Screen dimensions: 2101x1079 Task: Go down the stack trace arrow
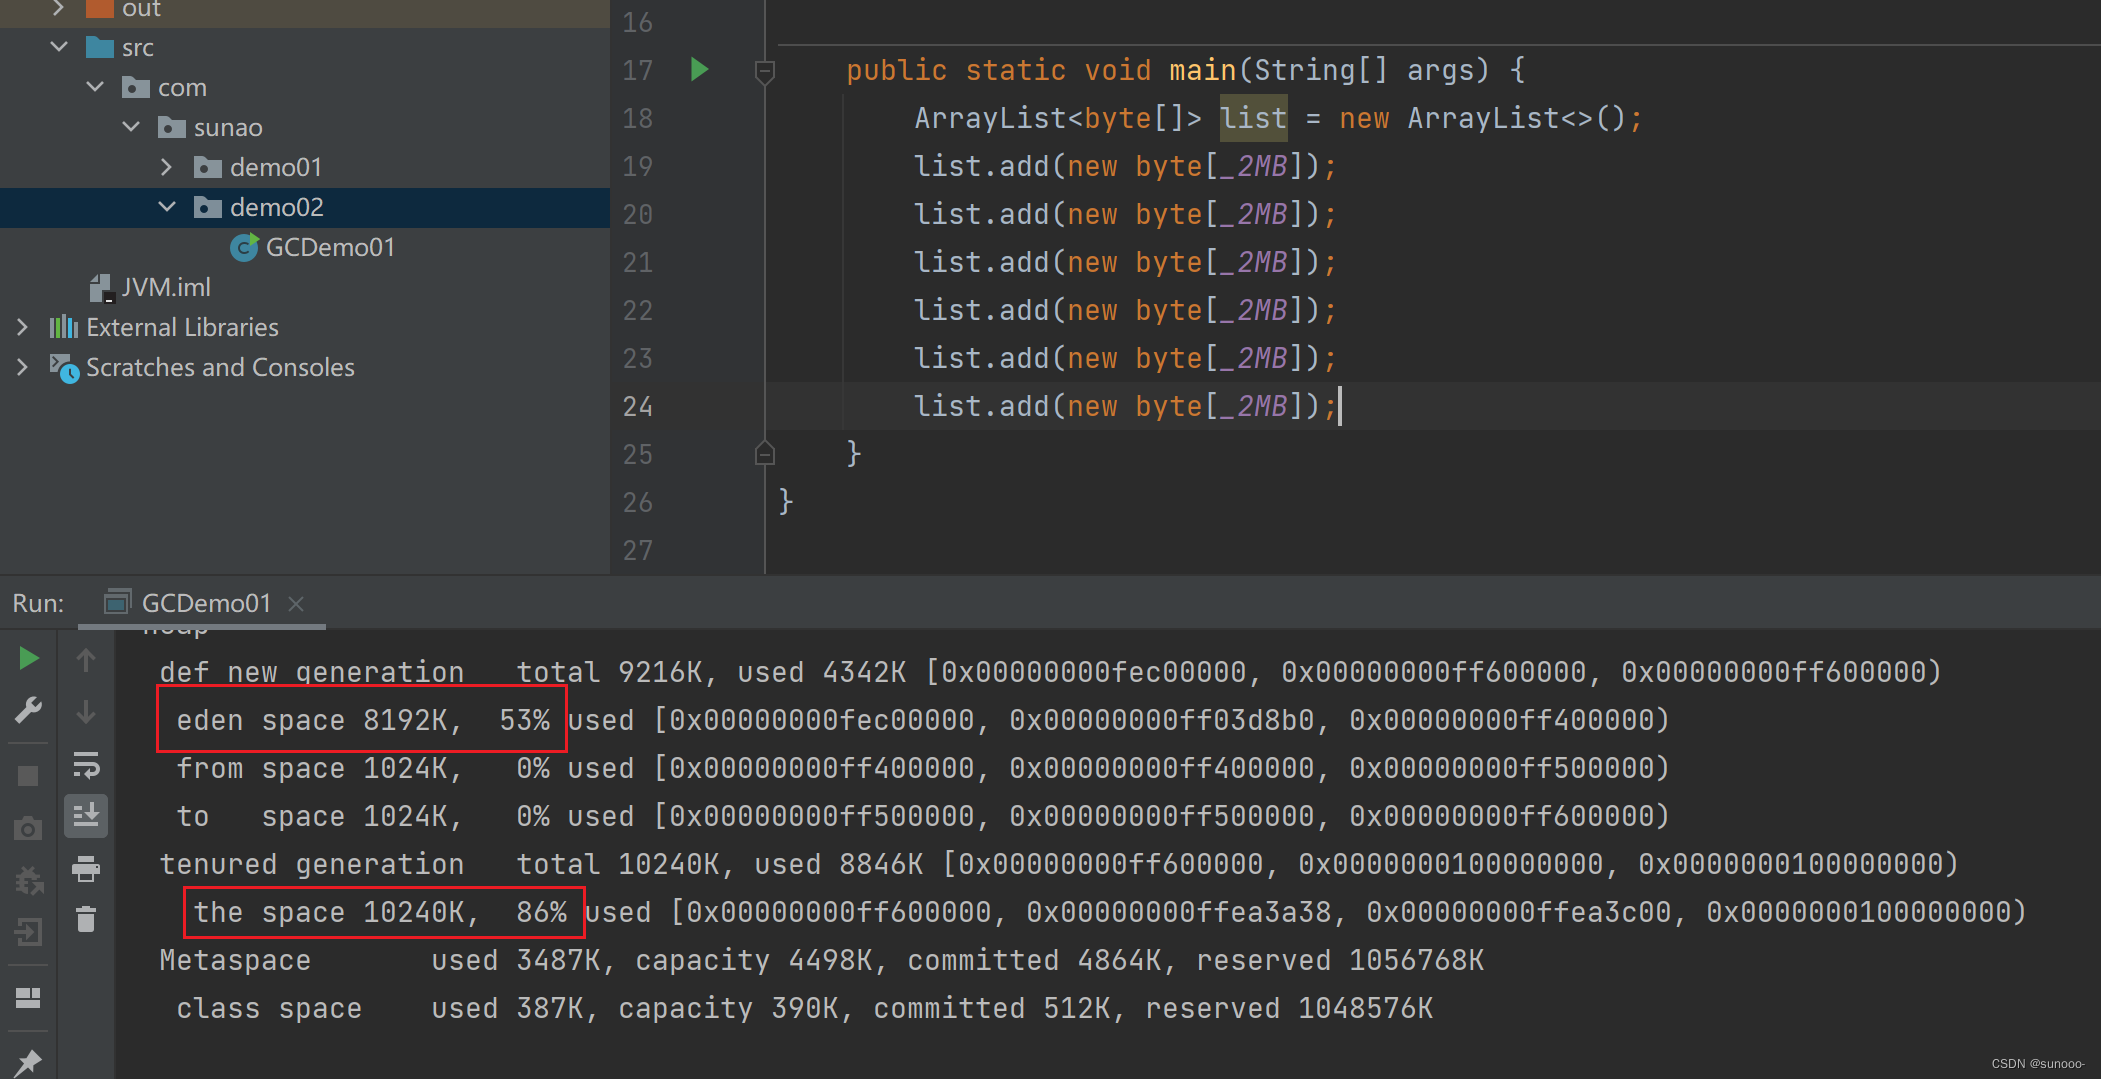[x=86, y=711]
